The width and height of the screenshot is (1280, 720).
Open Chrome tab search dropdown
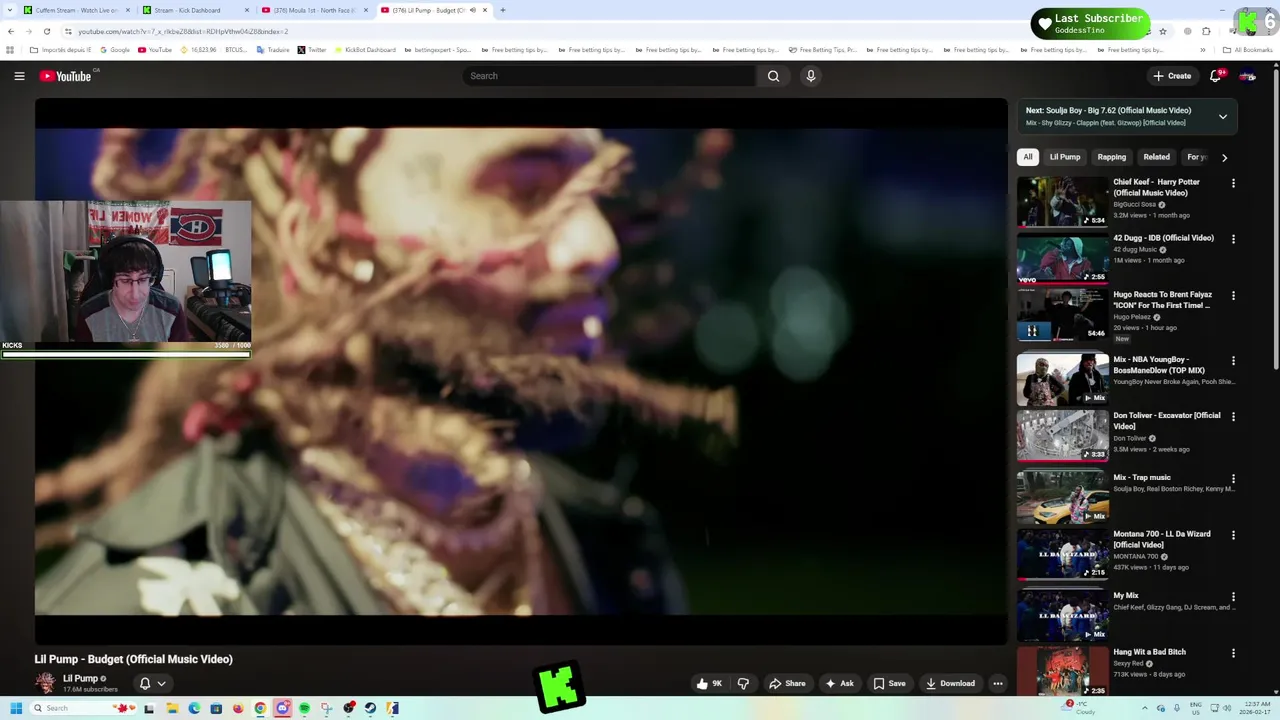point(10,10)
